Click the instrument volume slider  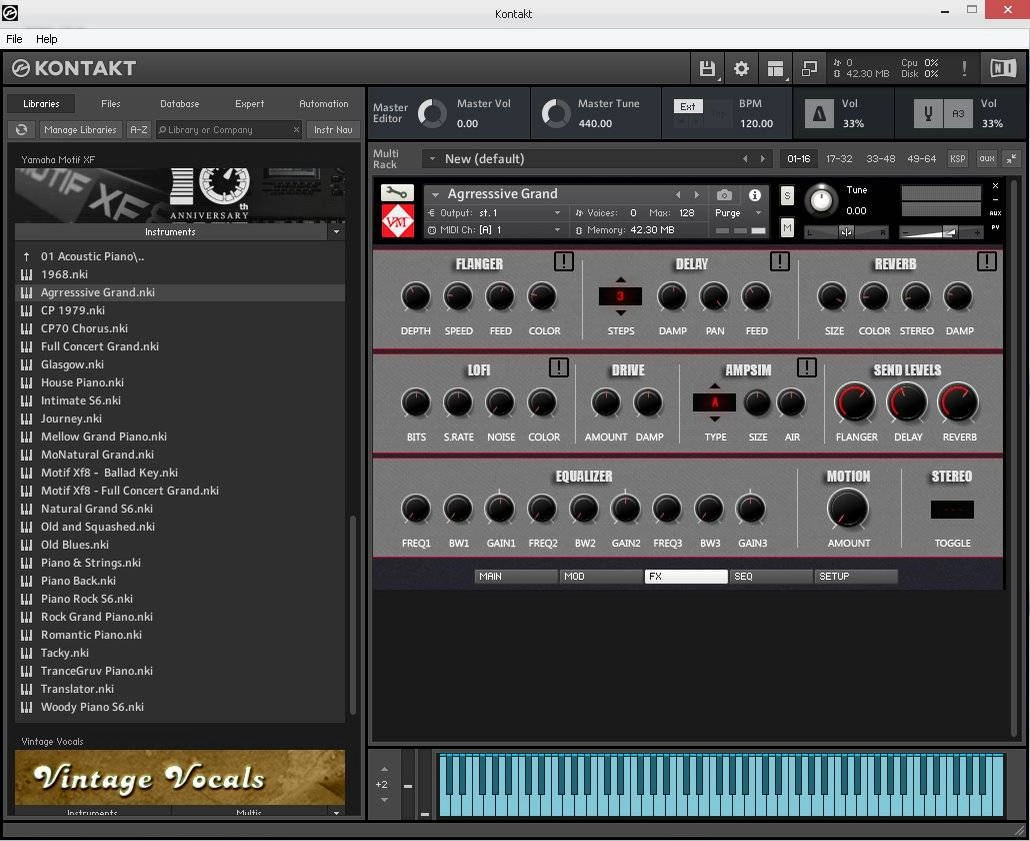[941, 232]
